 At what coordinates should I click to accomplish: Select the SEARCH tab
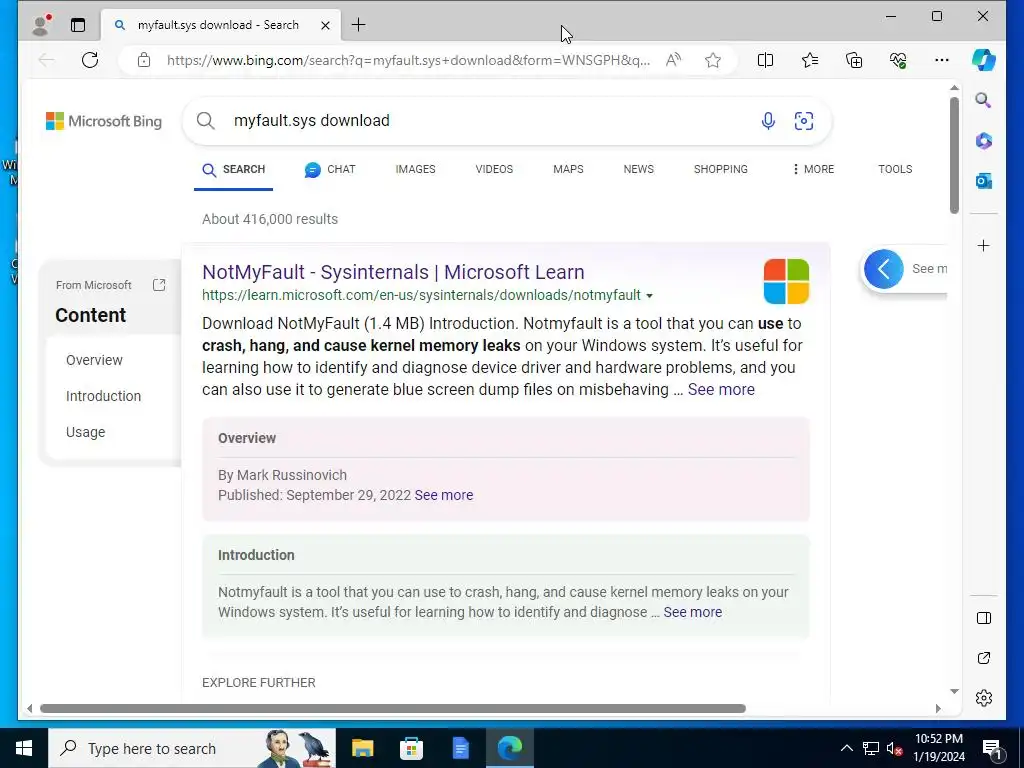tap(234, 170)
